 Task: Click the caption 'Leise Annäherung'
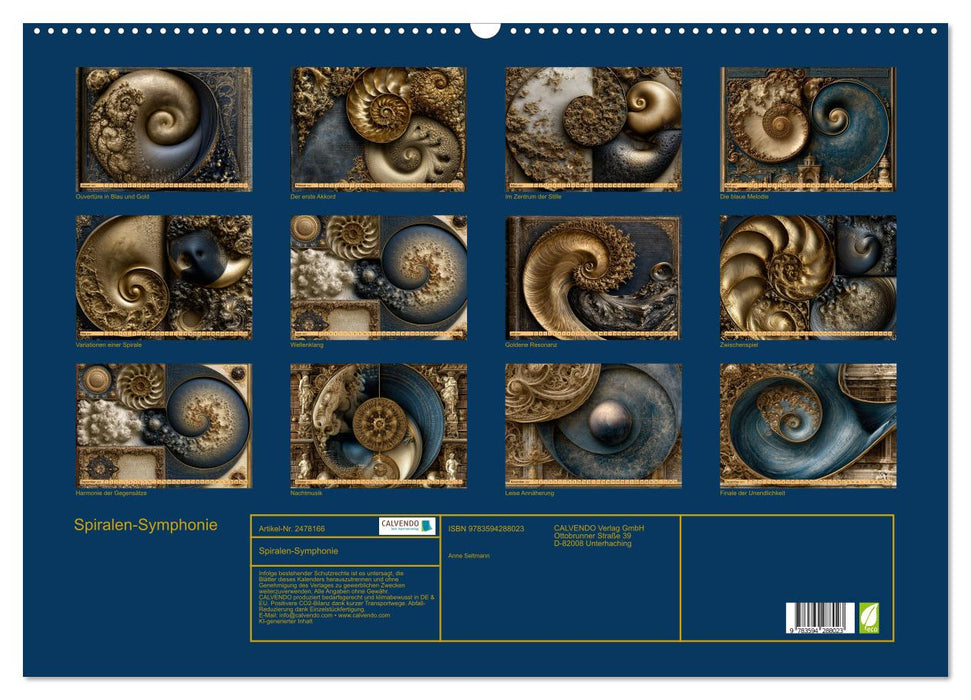click(529, 493)
